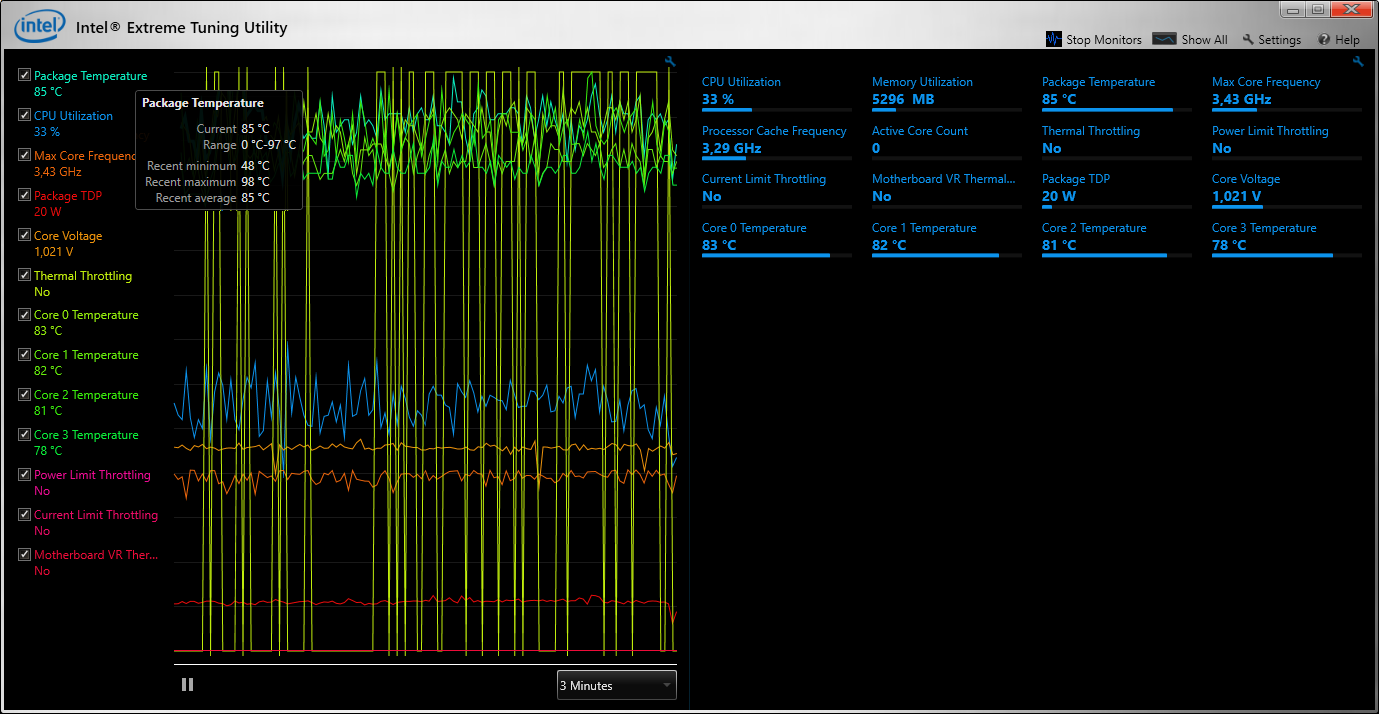
Task: Pause the monitoring graph
Action: point(187,685)
